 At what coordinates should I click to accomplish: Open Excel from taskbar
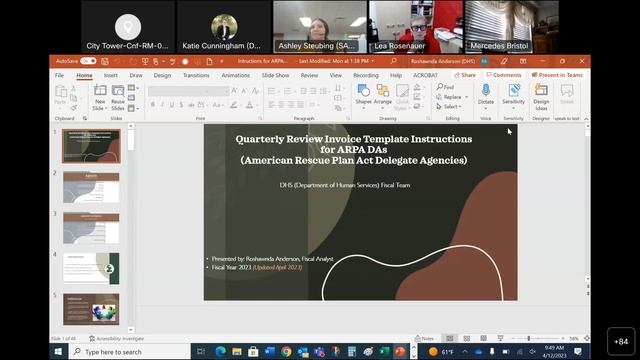click(384, 351)
